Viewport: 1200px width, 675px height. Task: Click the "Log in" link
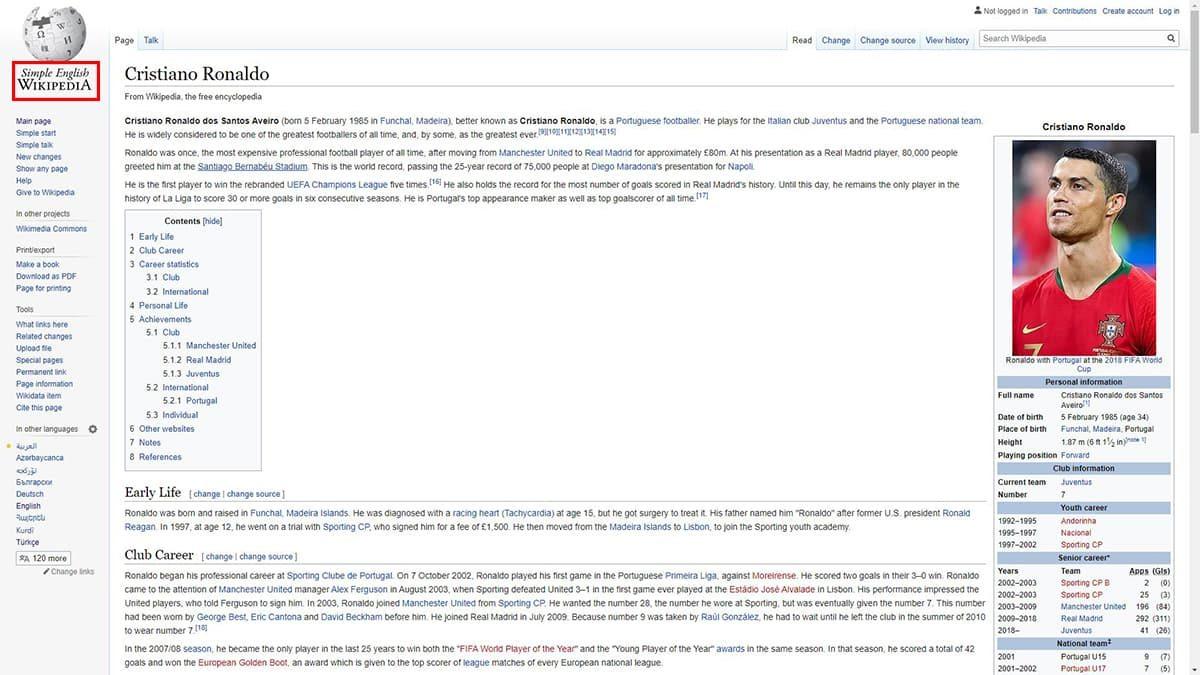pyautogui.click(x=1169, y=10)
